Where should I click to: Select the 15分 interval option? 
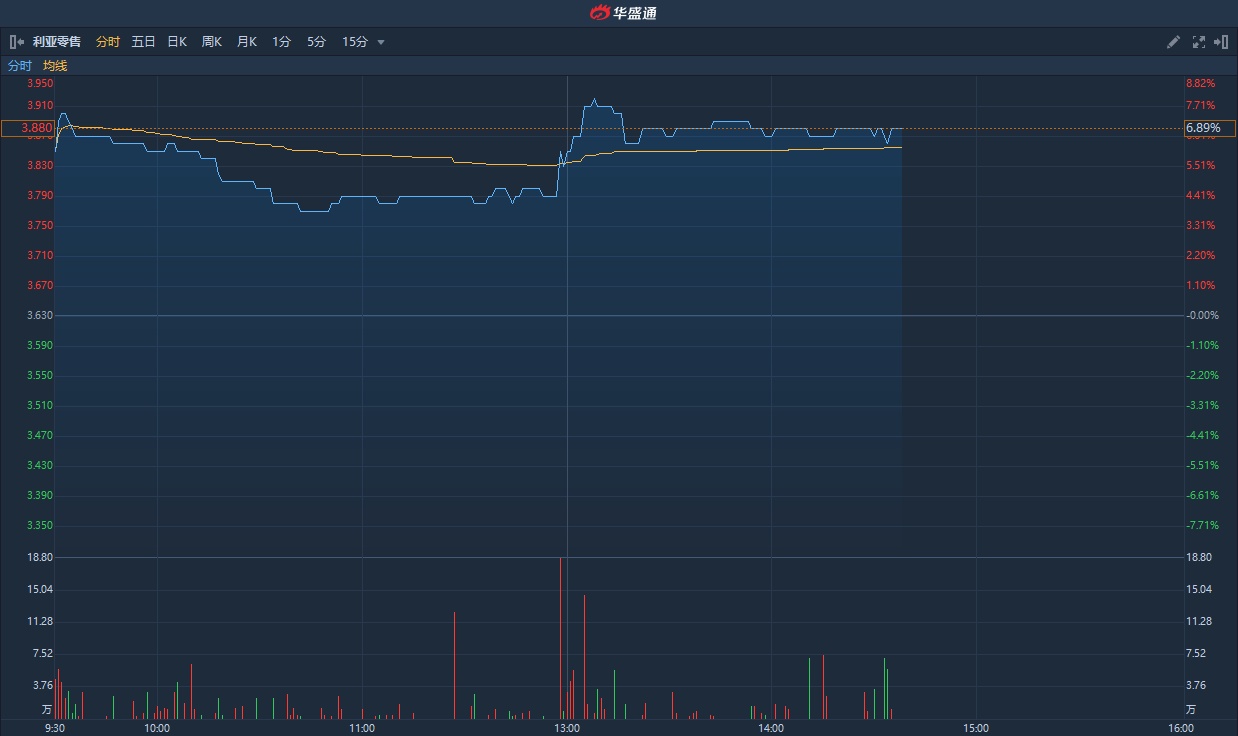click(x=355, y=42)
